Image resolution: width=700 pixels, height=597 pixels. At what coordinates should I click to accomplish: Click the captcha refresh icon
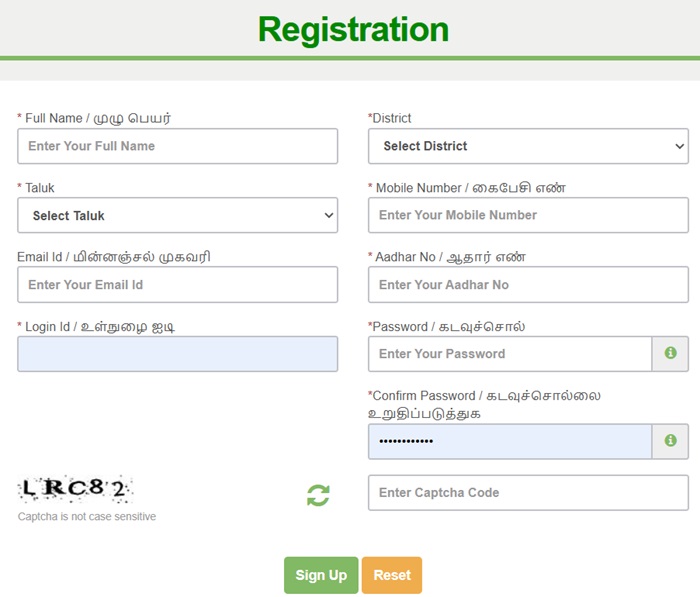[x=318, y=494]
